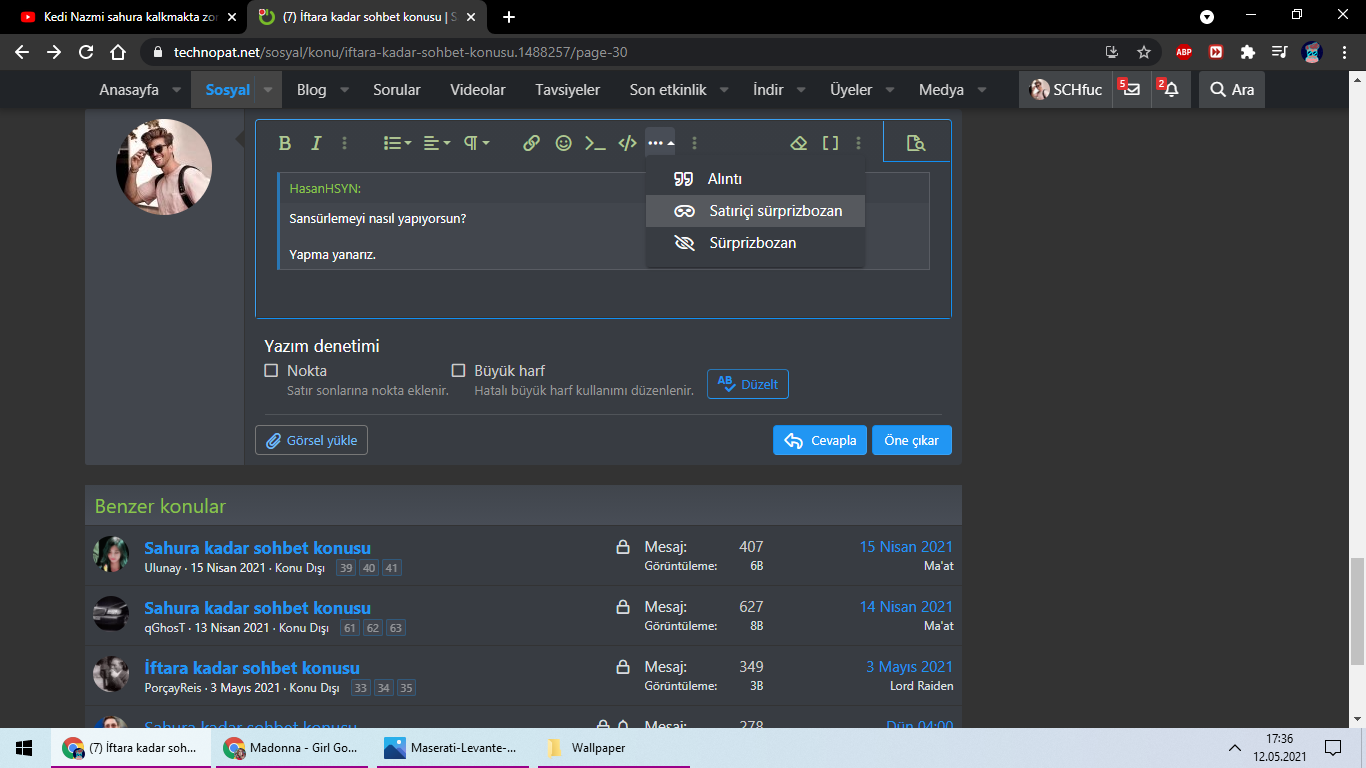Screen dimensions: 1366x768
Task: Apply italic formatting in the editor
Action: pyautogui.click(x=316, y=143)
